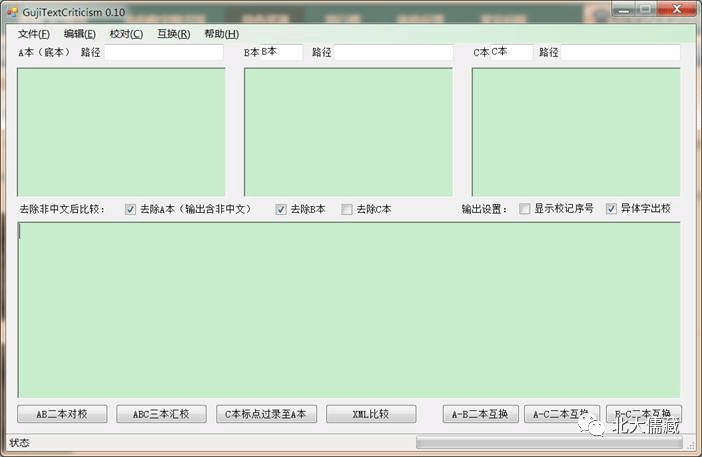Click the status bar progress bar
702x457 pixels.
click(x=549, y=442)
